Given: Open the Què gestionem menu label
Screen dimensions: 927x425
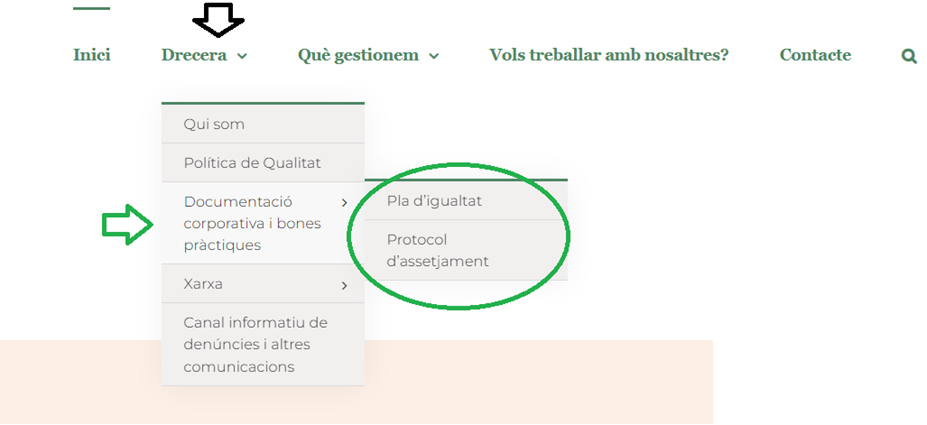Looking at the screenshot, I should (x=358, y=55).
